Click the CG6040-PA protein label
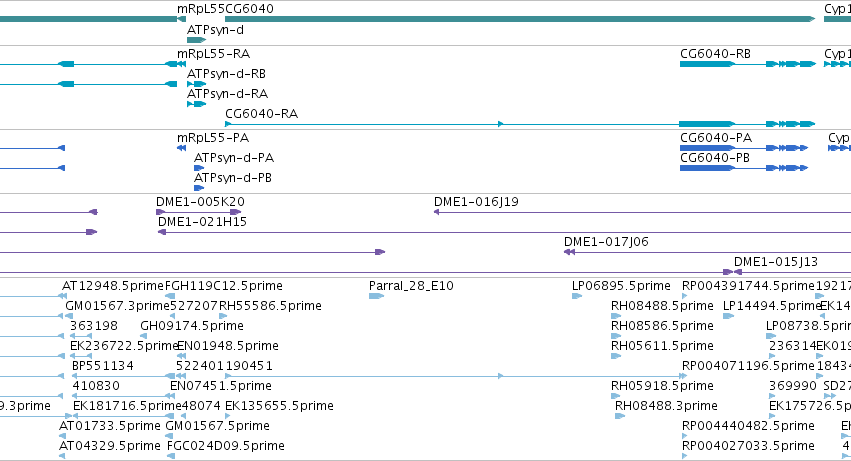The width and height of the screenshot is (851, 461). pos(716,138)
